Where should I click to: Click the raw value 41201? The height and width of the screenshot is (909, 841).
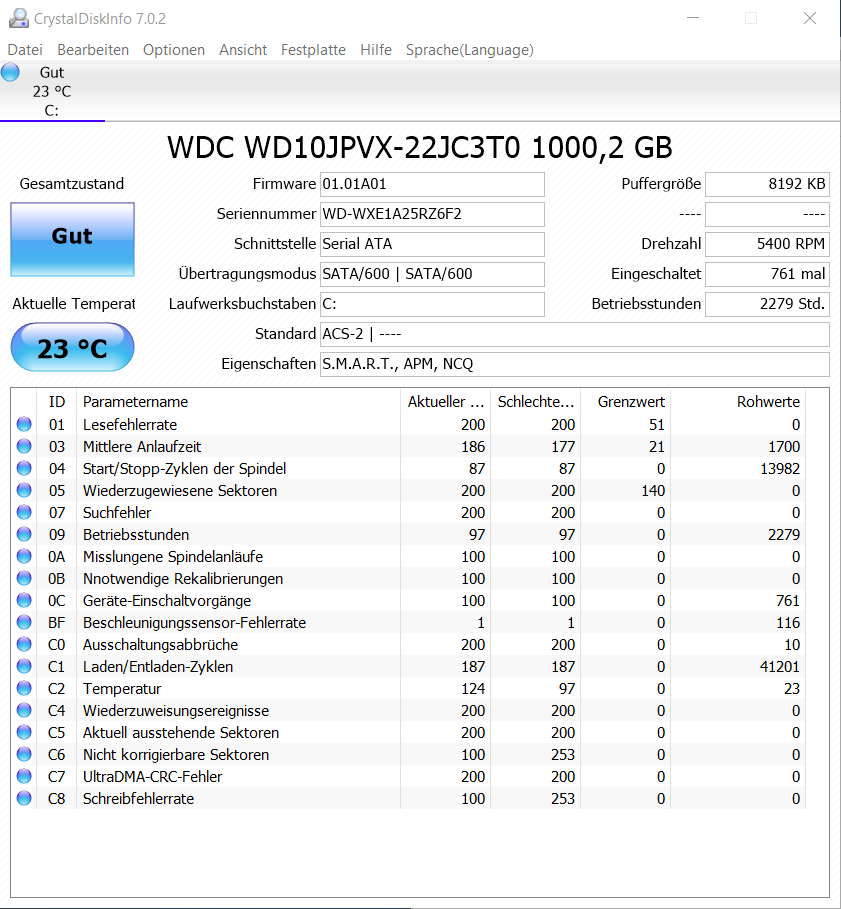(x=780, y=667)
